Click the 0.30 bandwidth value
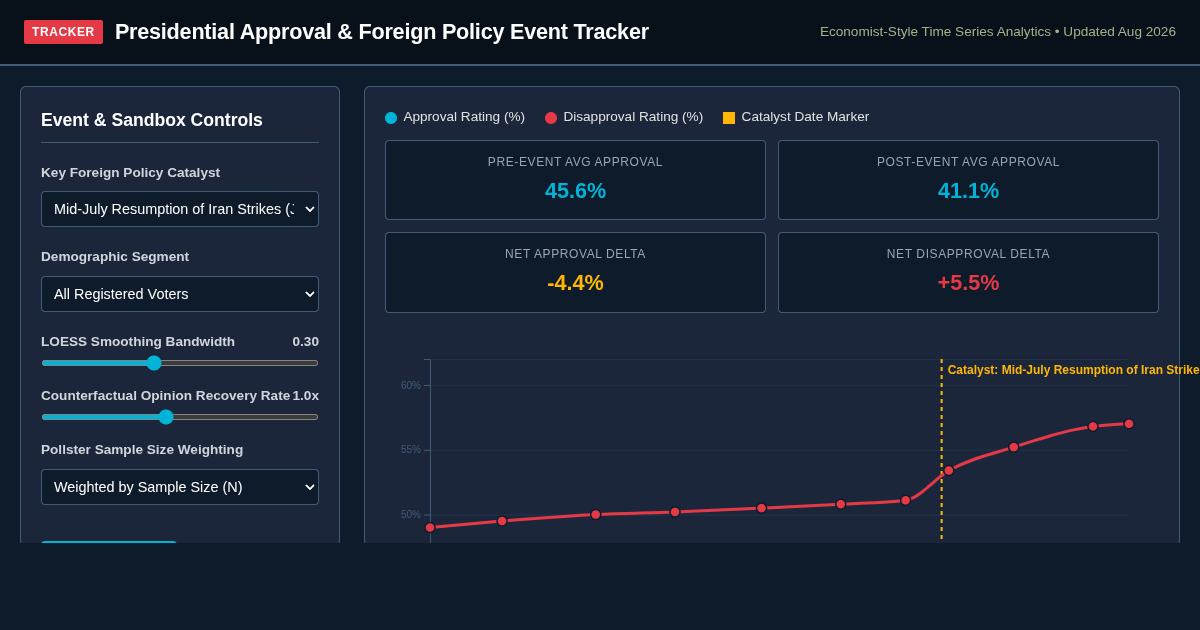 click(305, 342)
